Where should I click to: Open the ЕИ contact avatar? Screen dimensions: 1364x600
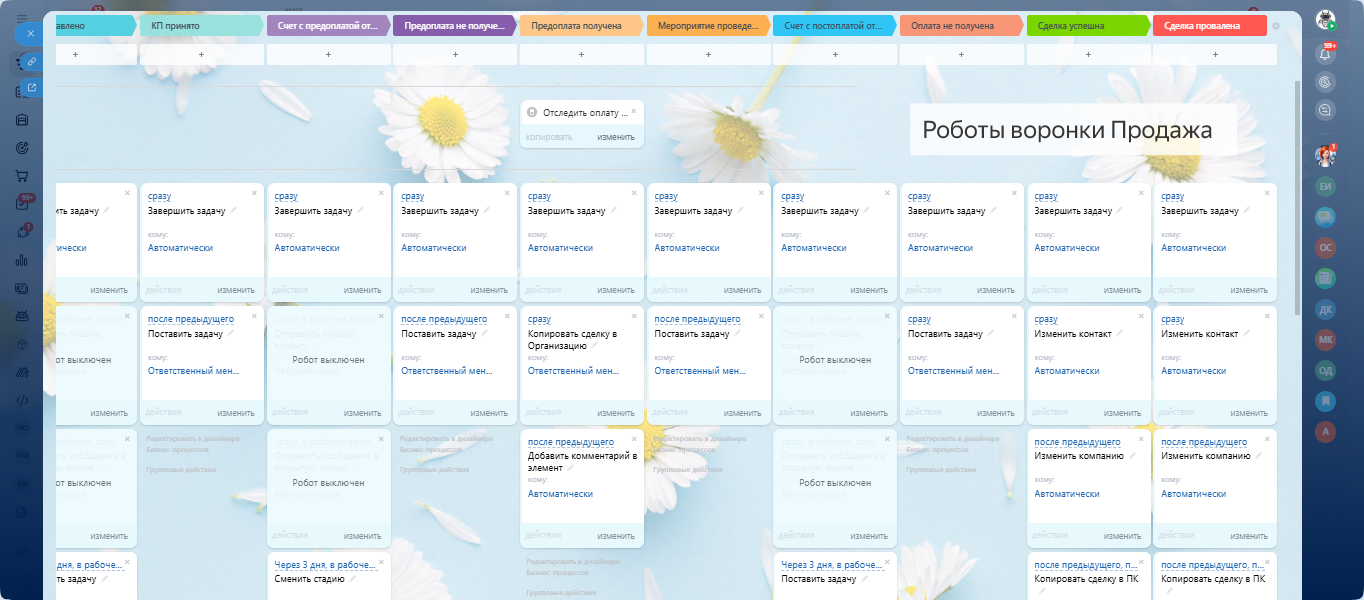pyautogui.click(x=1326, y=186)
